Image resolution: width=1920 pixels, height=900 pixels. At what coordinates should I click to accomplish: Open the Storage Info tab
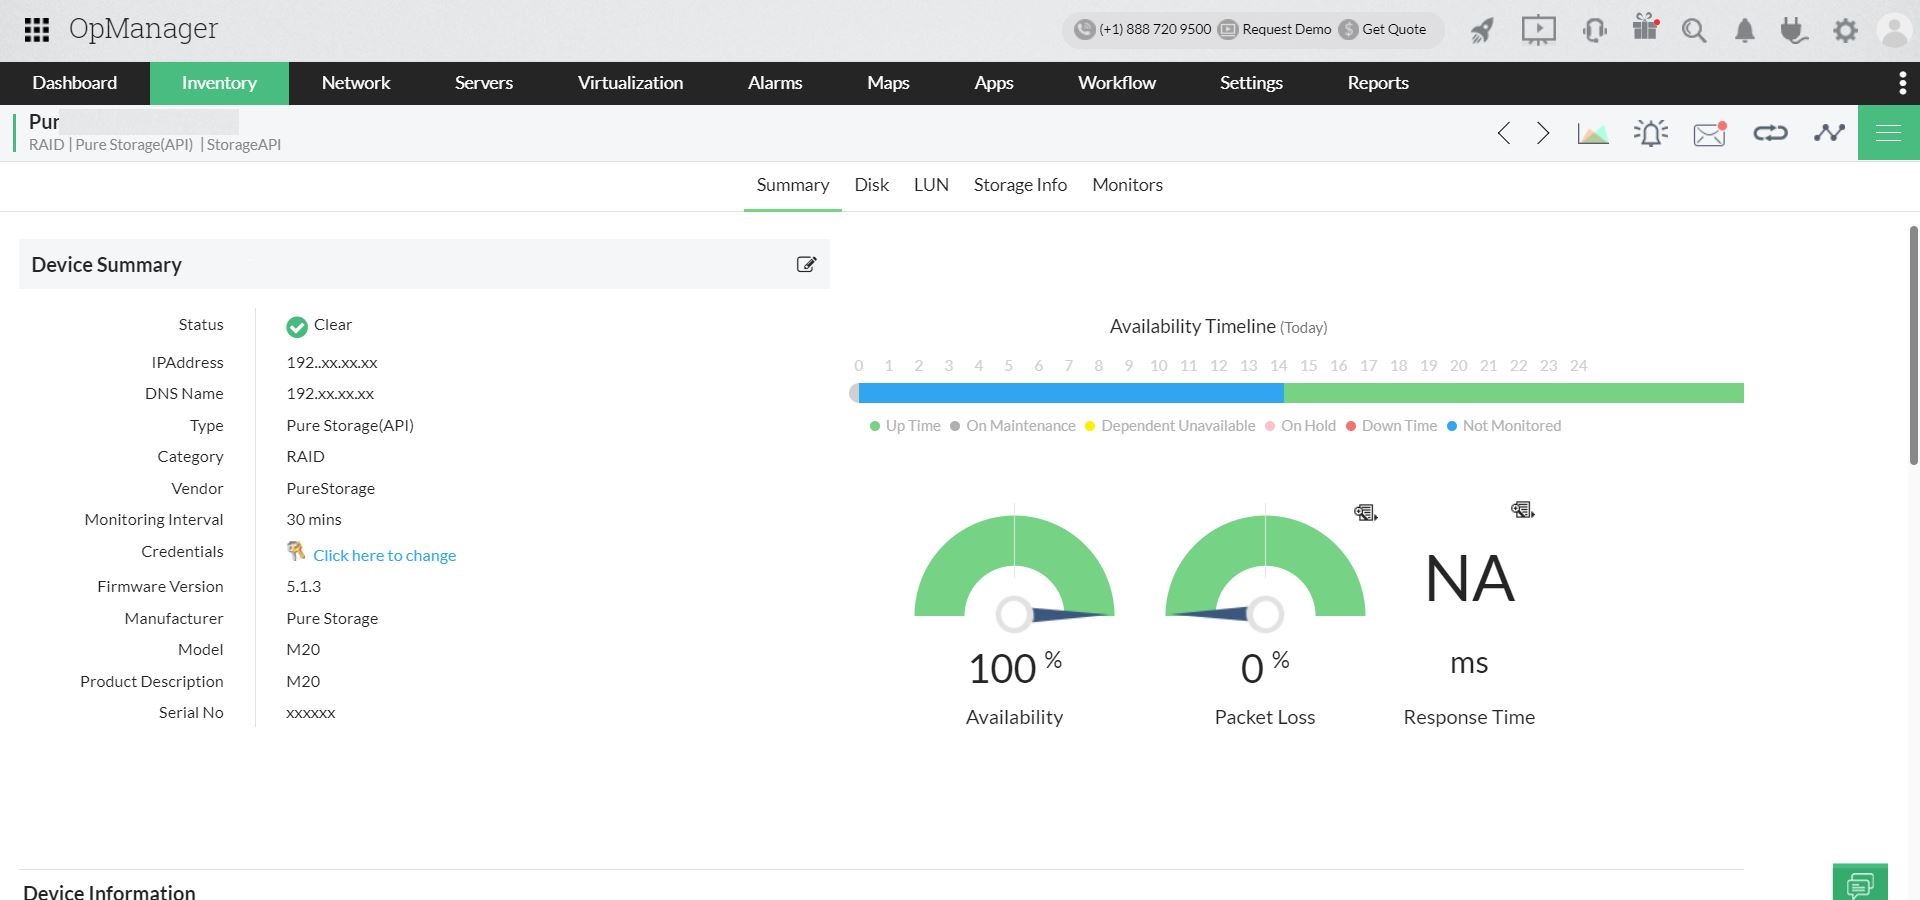click(1020, 185)
